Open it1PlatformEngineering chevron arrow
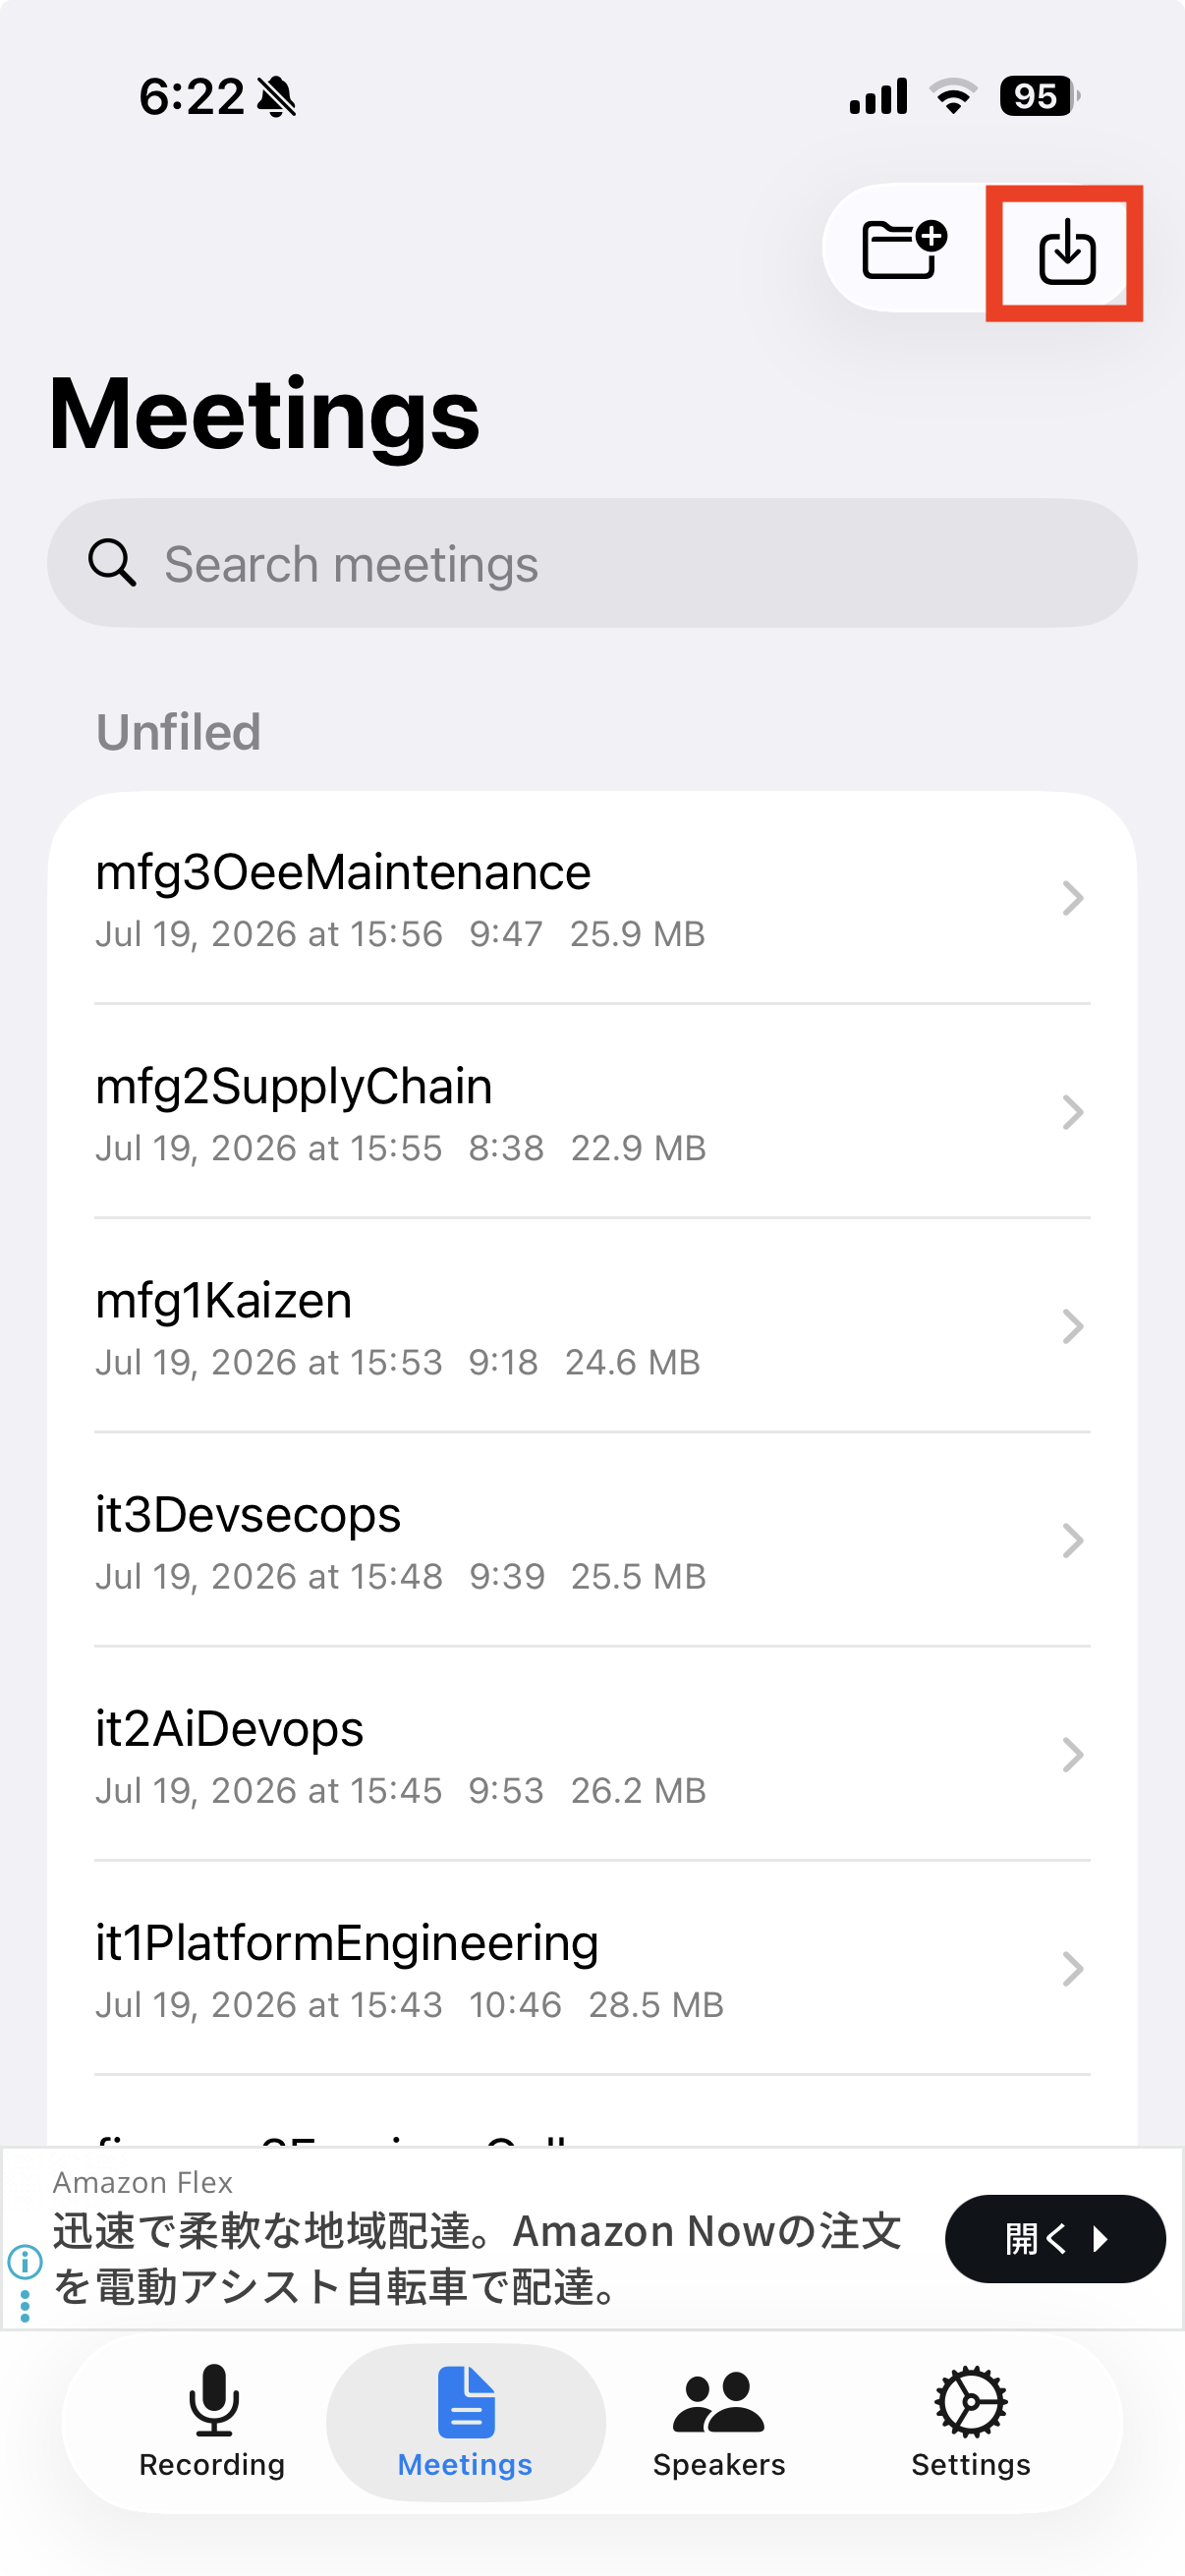1185x2576 pixels. [x=1072, y=1968]
